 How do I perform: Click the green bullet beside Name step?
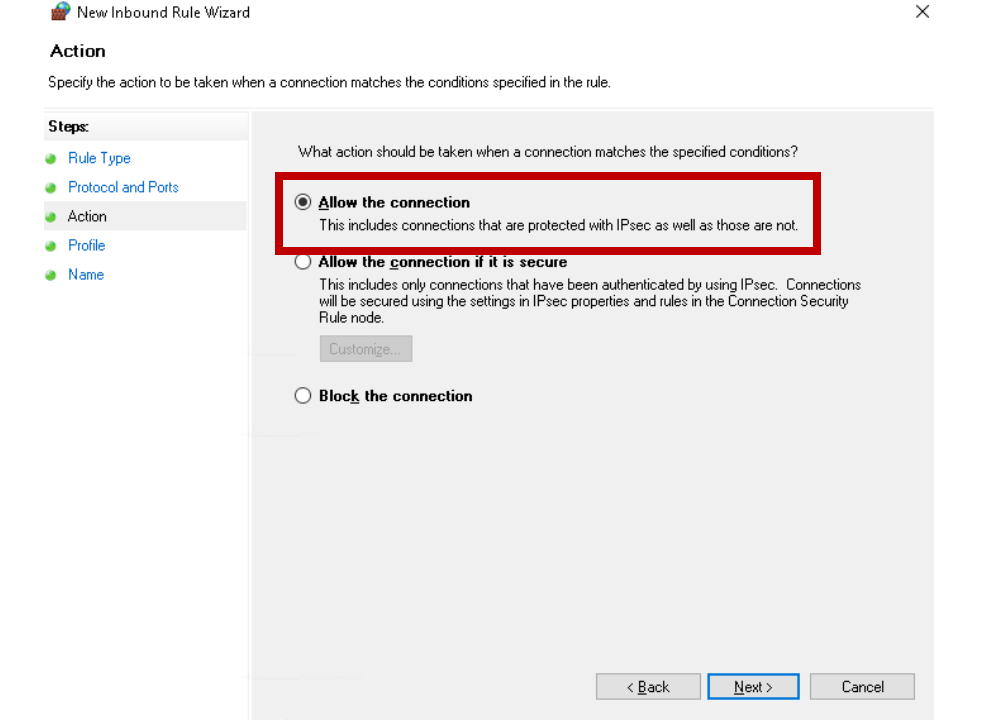[51, 275]
